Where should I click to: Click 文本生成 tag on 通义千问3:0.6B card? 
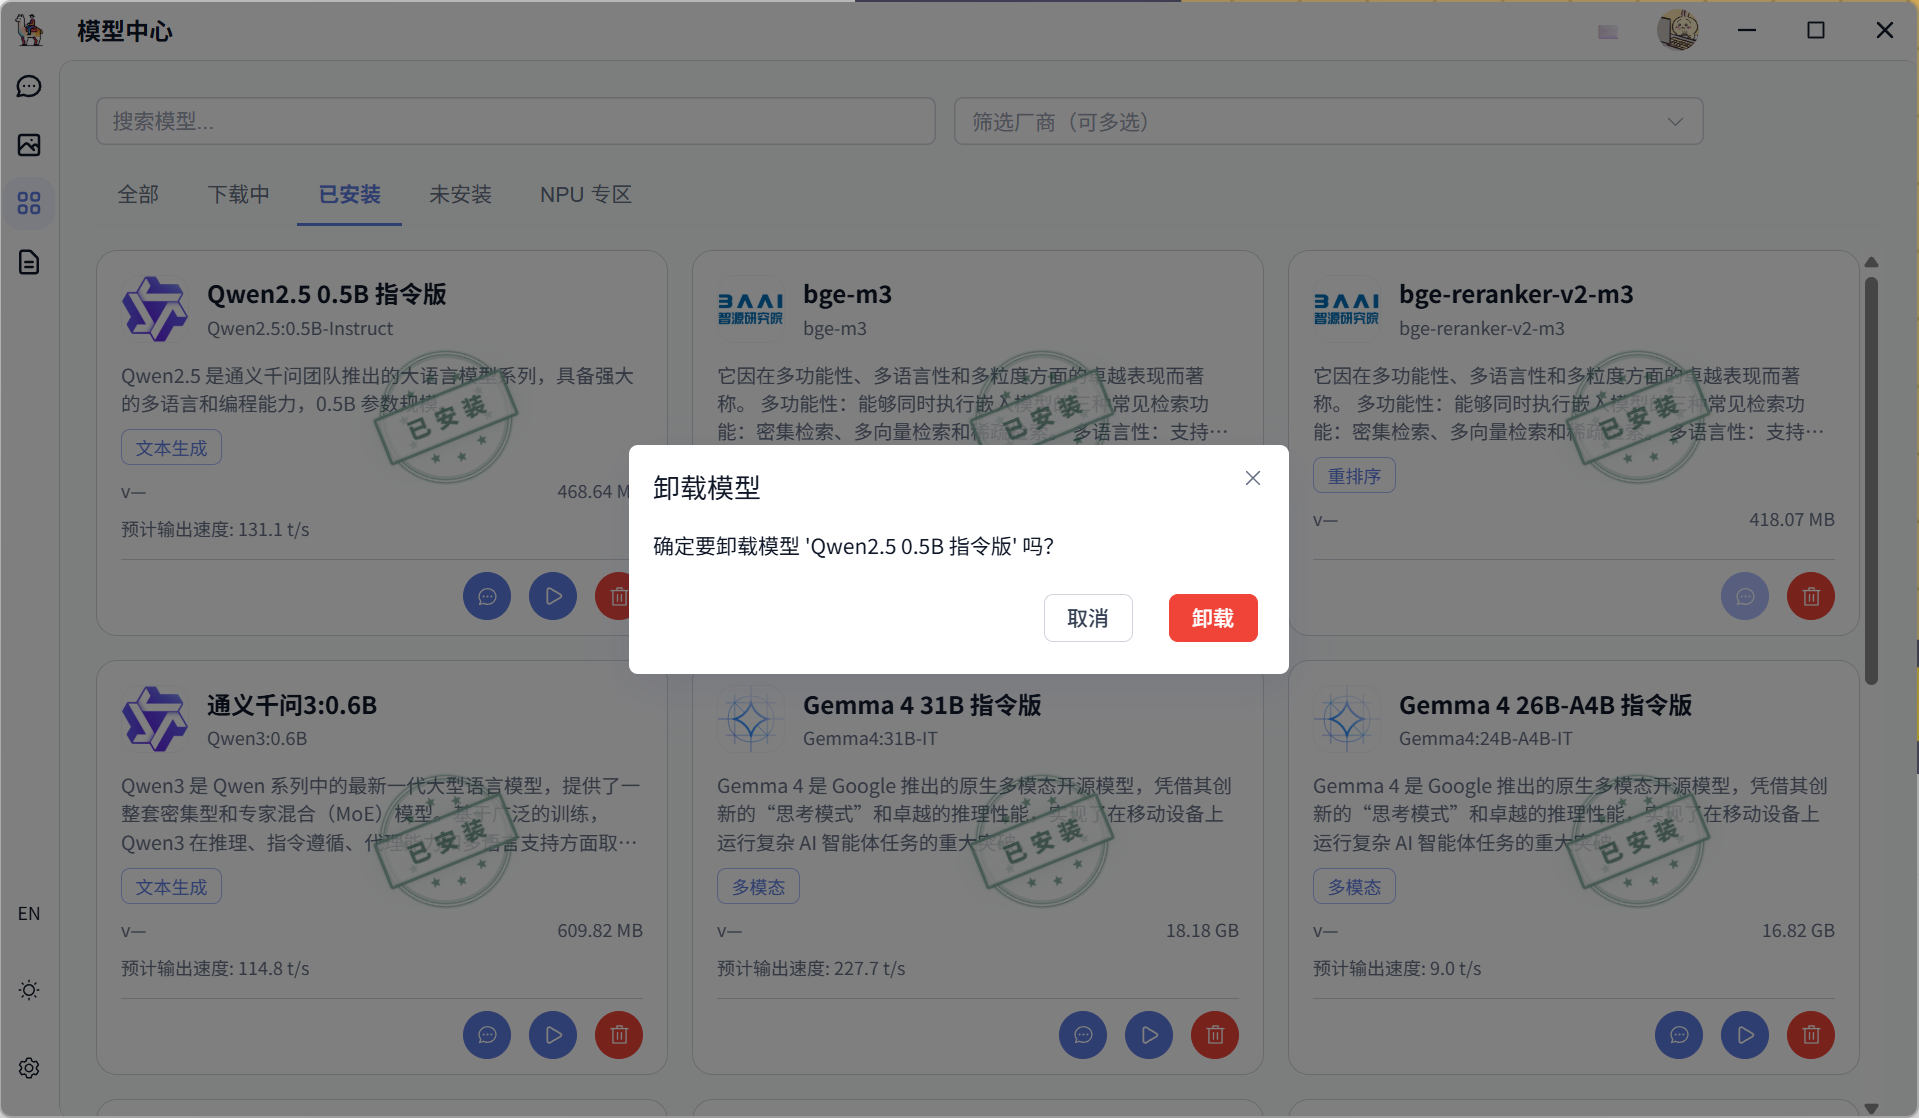point(171,887)
